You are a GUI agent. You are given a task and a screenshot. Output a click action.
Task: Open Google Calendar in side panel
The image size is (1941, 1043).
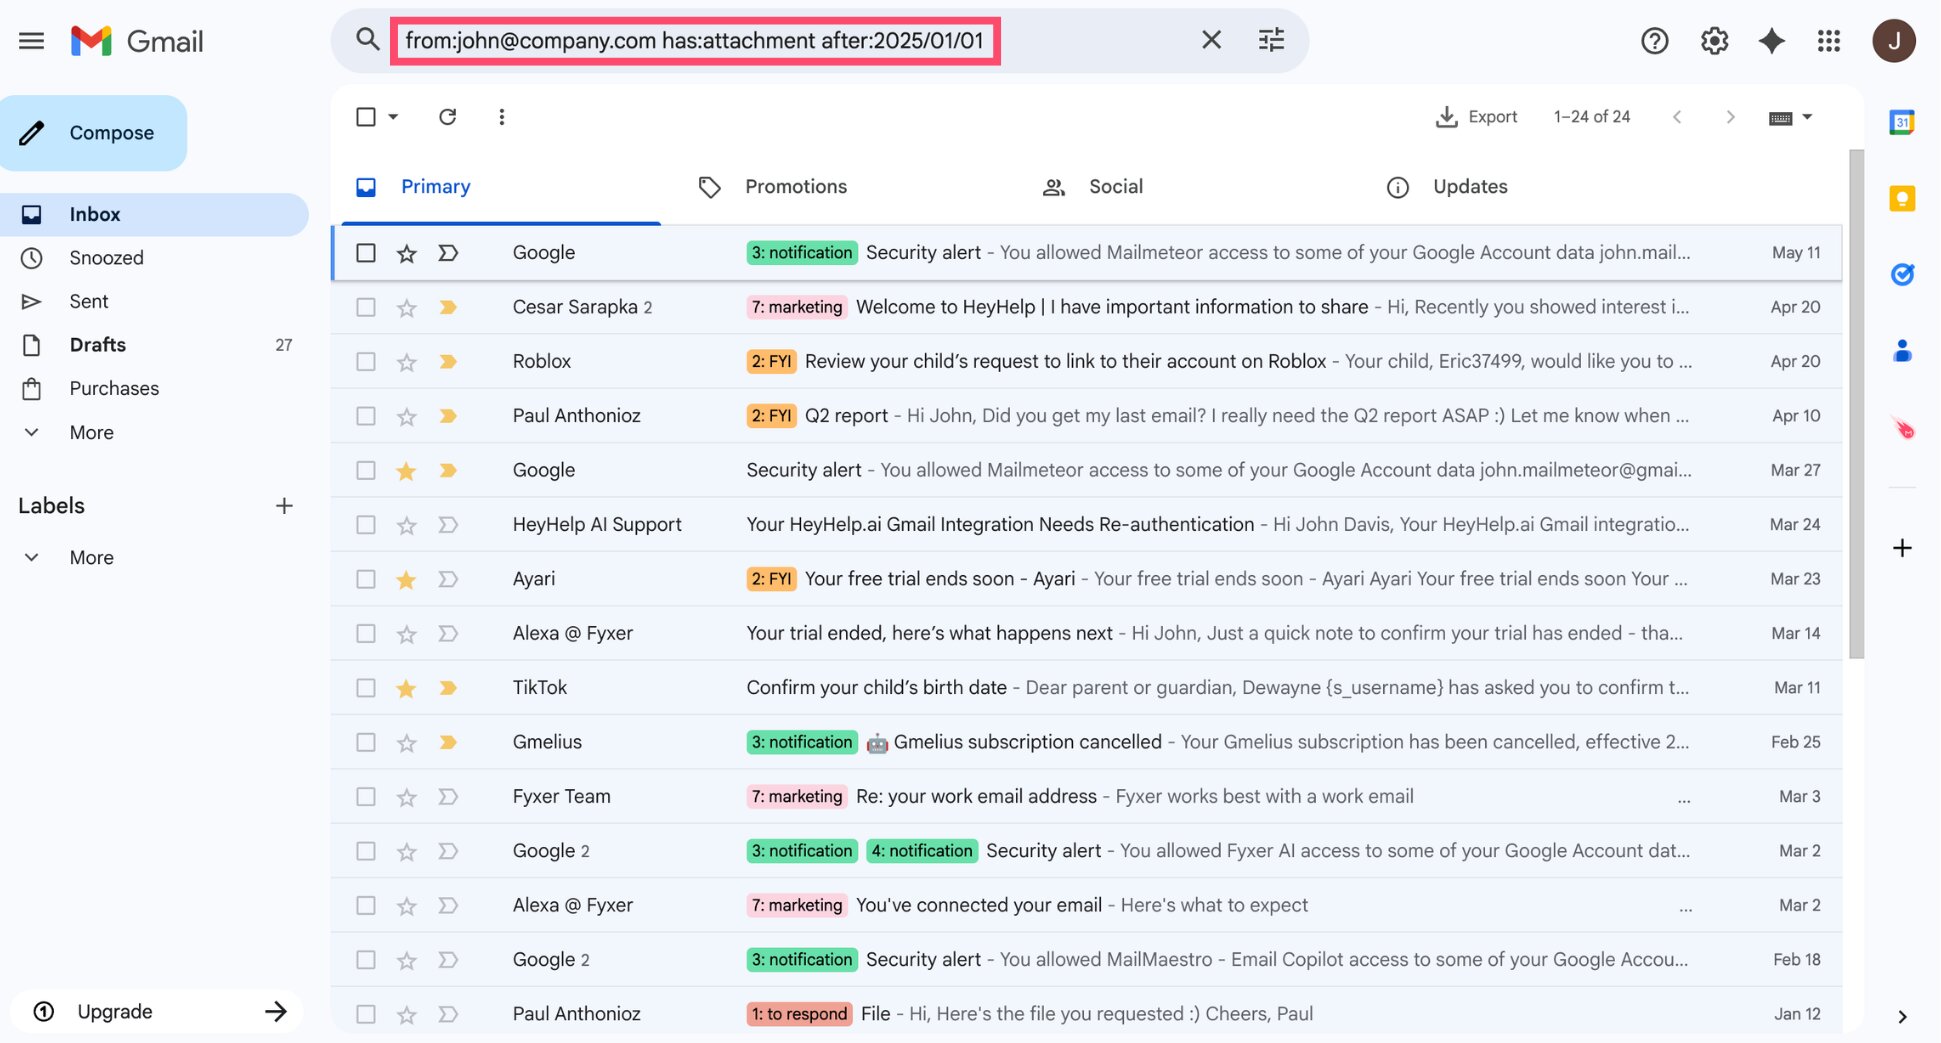(x=1902, y=122)
